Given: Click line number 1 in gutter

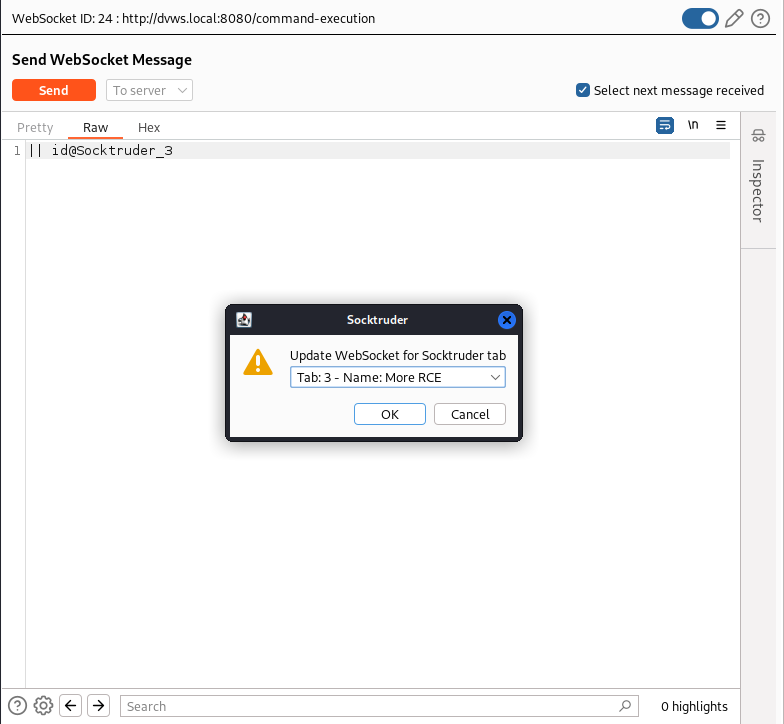Looking at the screenshot, I should coord(17,150).
